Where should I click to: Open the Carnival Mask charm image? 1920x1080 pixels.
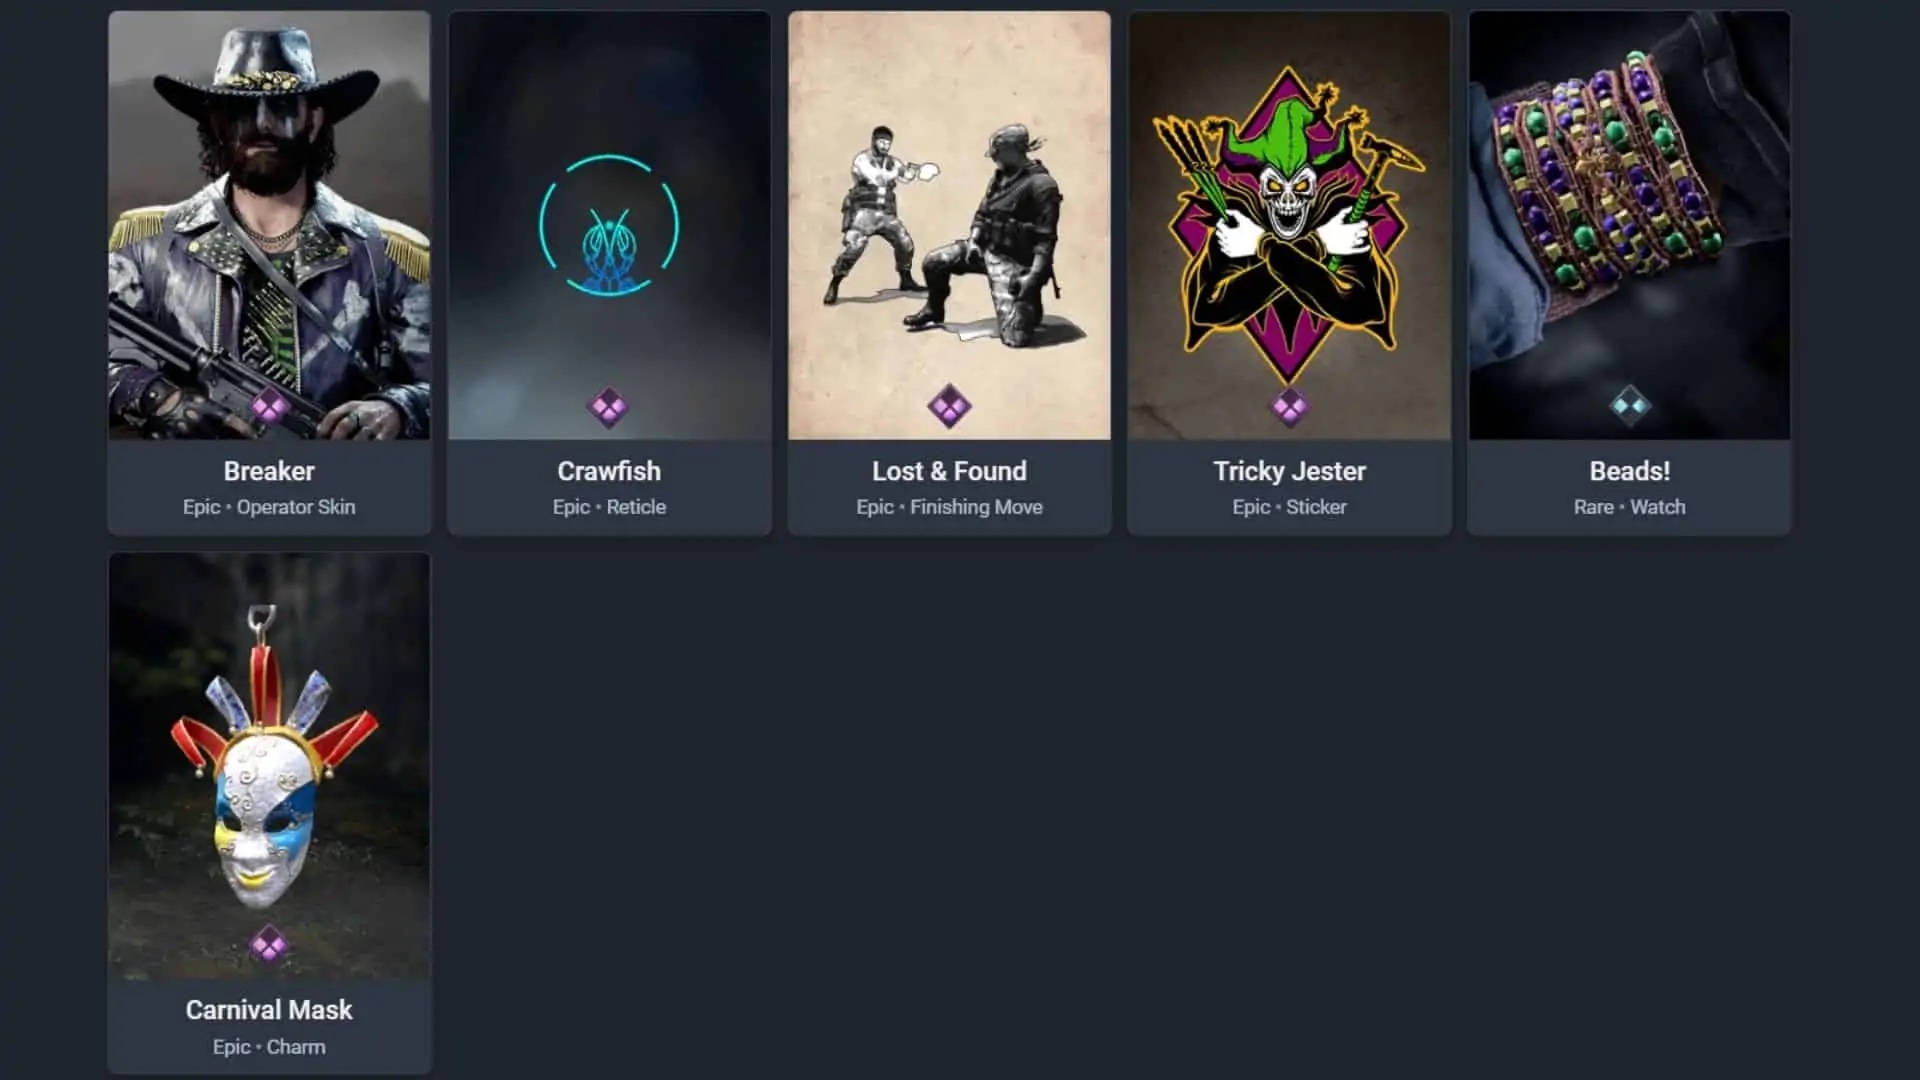[x=269, y=766]
